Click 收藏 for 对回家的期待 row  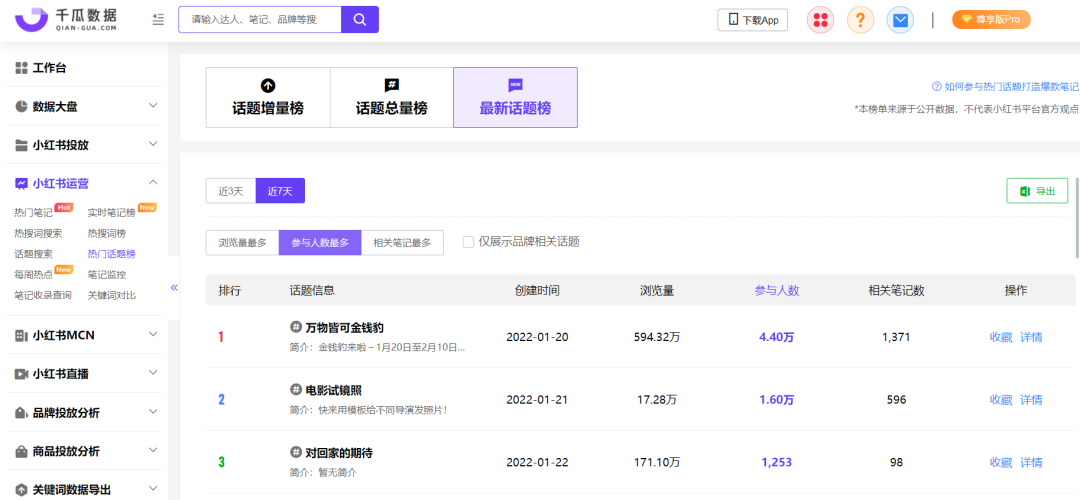(x=1001, y=461)
